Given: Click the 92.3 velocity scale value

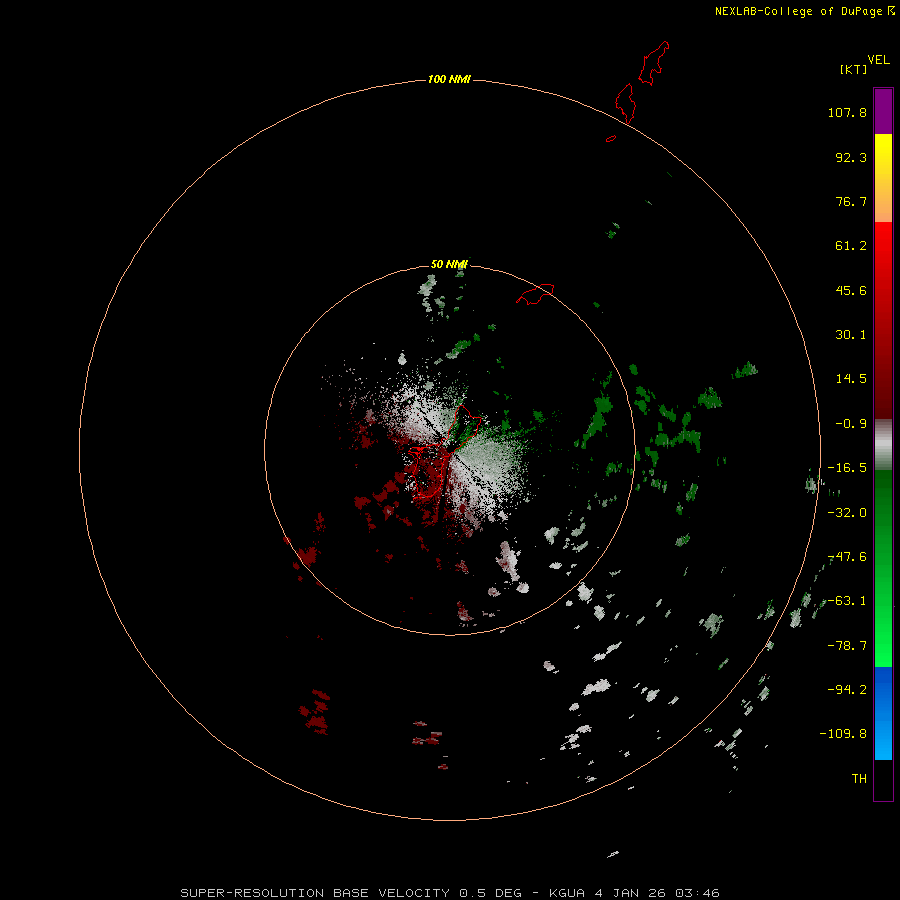Looking at the screenshot, I should (x=851, y=157).
